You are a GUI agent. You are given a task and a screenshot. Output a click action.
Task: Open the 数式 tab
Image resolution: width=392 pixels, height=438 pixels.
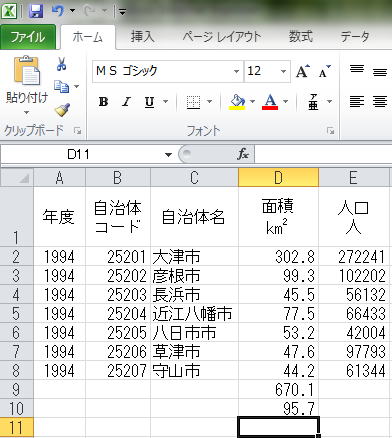click(x=301, y=36)
